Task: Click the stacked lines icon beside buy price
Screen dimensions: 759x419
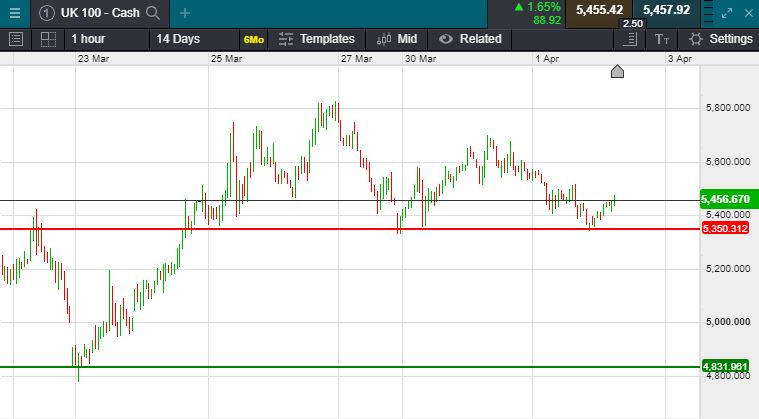Action: click(708, 13)
